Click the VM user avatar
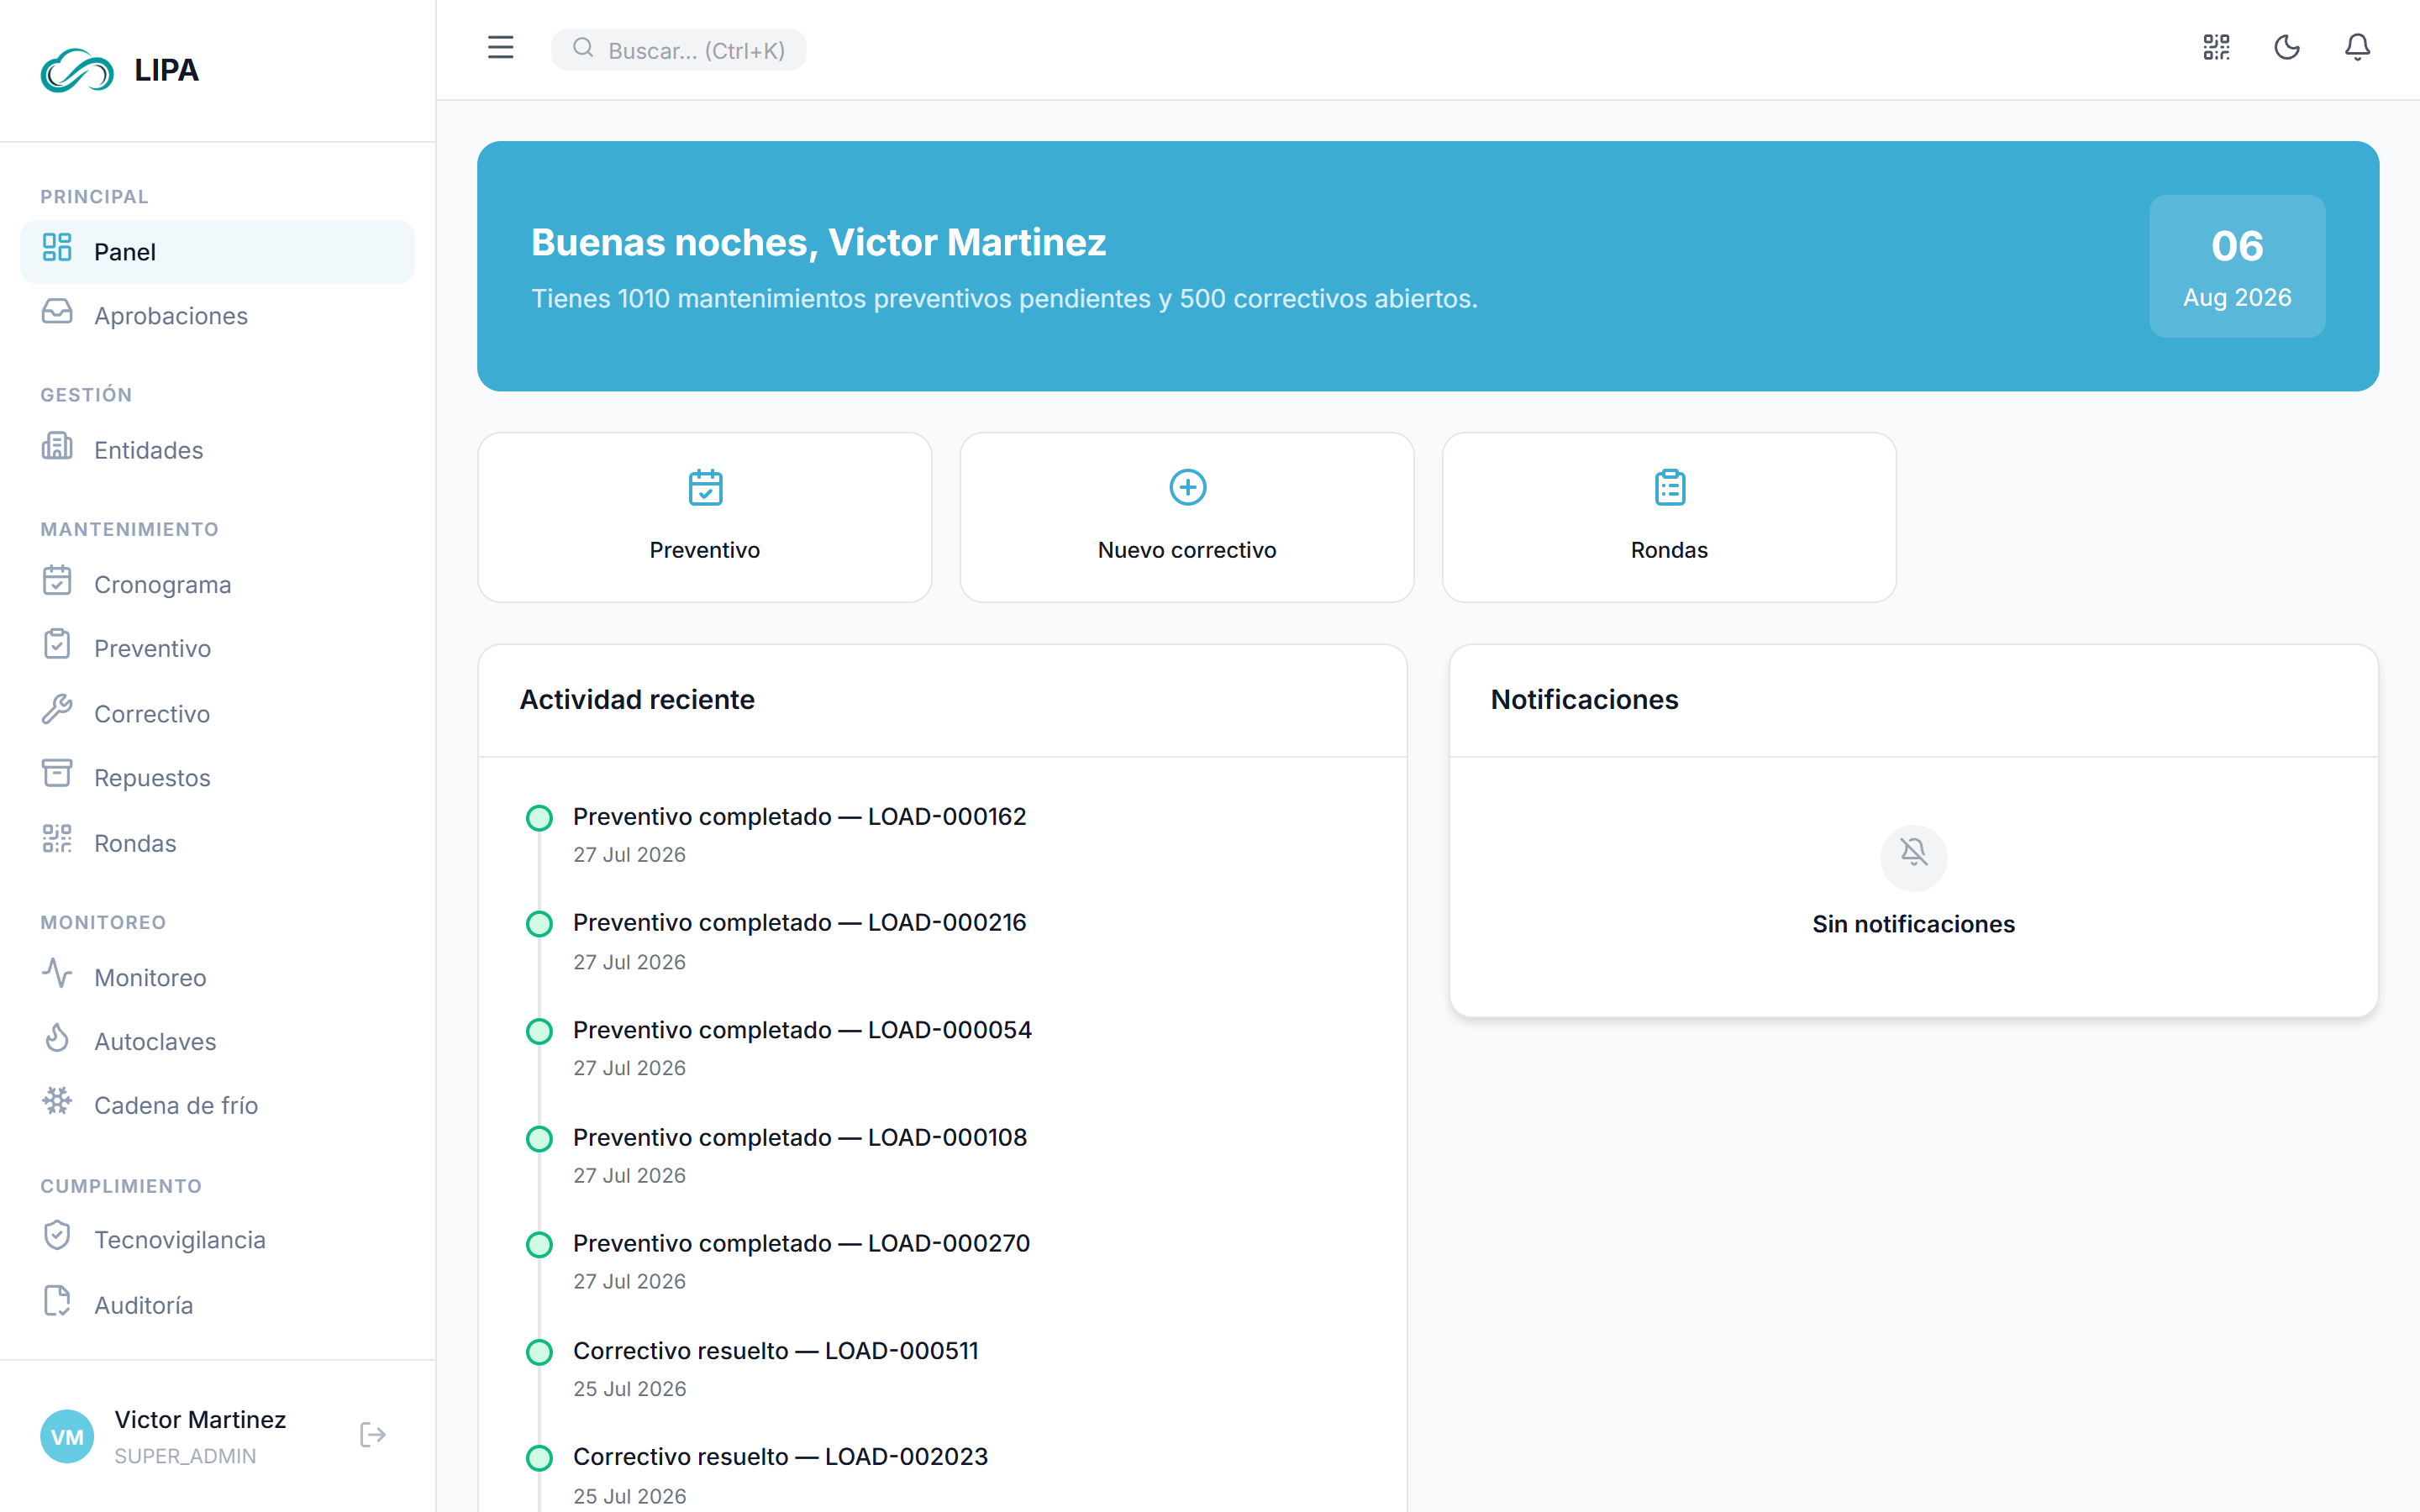The height and width of the screenshot is (1512, 2420). pyautogui.click(x=67, y=1437)
